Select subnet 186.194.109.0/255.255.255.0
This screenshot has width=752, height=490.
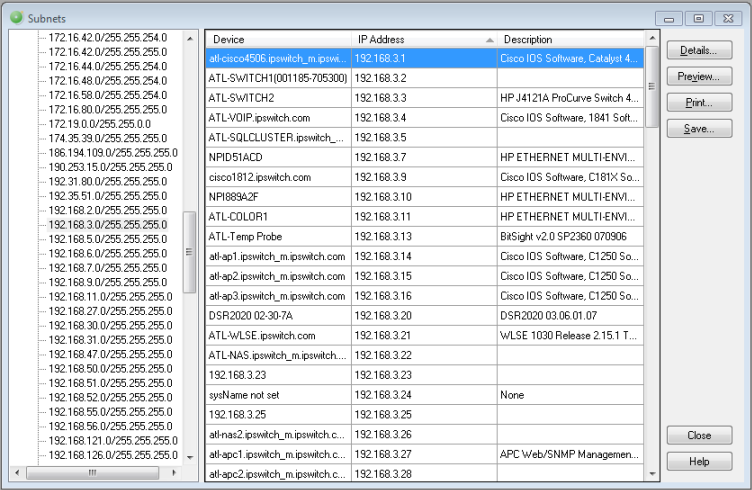pos(113,152)
